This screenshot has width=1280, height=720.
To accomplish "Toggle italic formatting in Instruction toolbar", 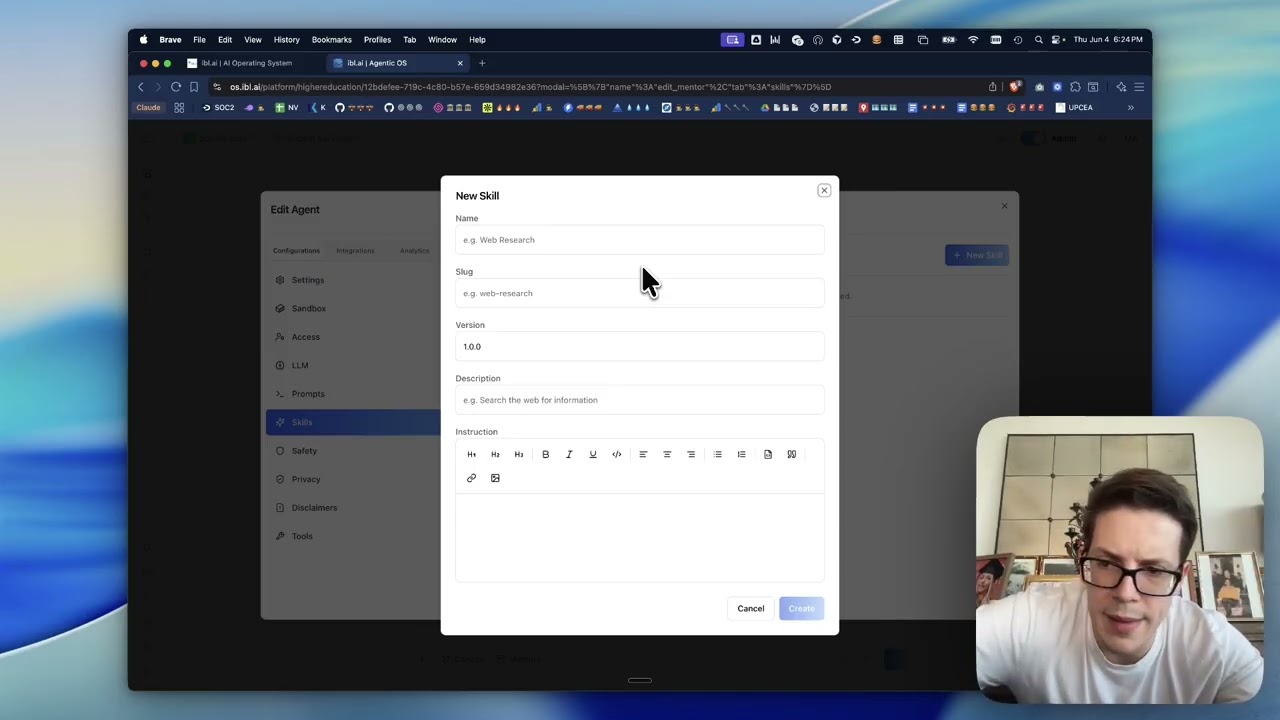I will 569,454.
